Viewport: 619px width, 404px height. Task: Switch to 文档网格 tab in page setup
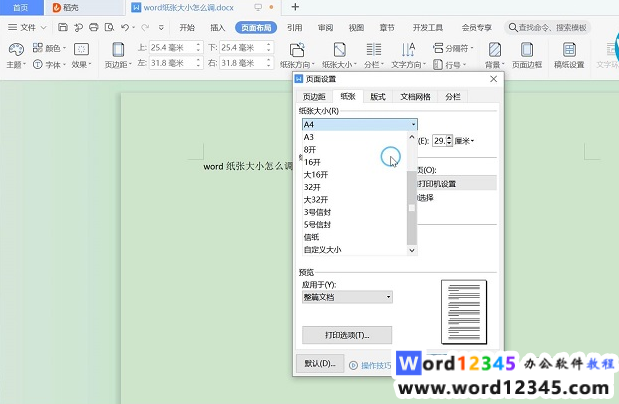coord(415,97)
